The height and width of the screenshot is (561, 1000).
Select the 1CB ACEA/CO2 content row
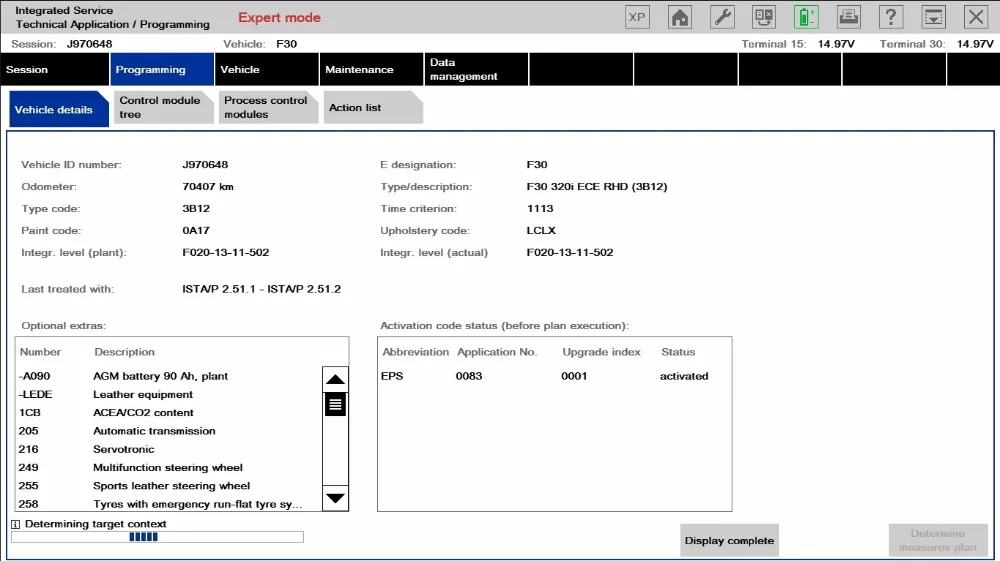169,412
